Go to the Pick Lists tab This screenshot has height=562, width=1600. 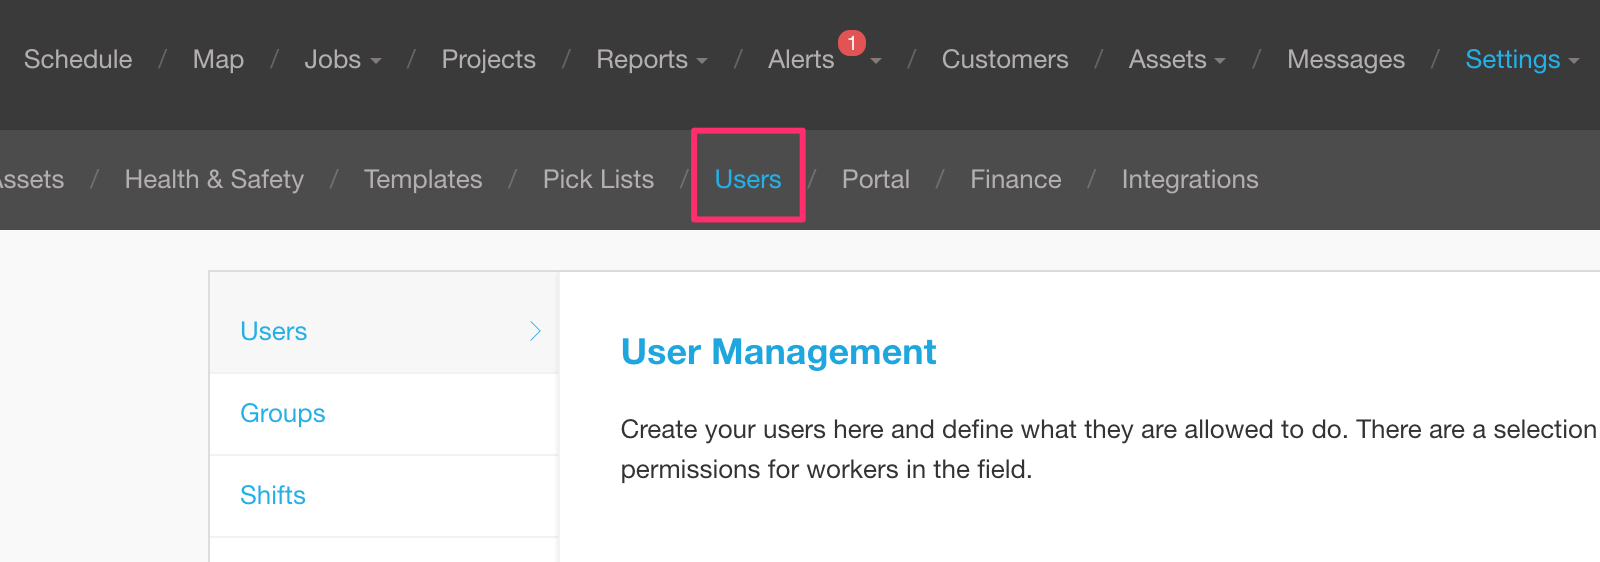point(598,180)
